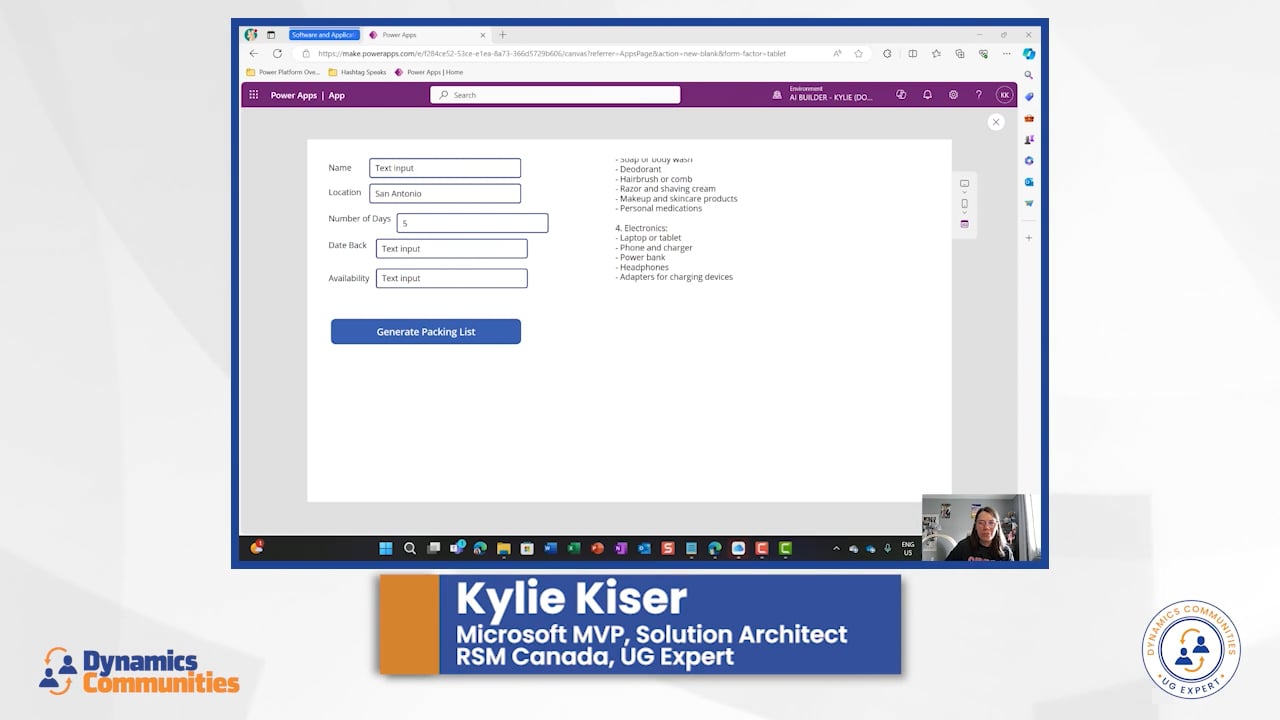Switch preview to desktop form factor

pyautogui.click(x=964, y=183)
